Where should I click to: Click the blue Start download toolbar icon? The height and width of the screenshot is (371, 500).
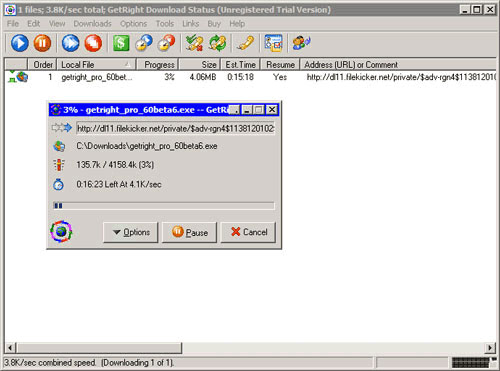tap(20, 43)
